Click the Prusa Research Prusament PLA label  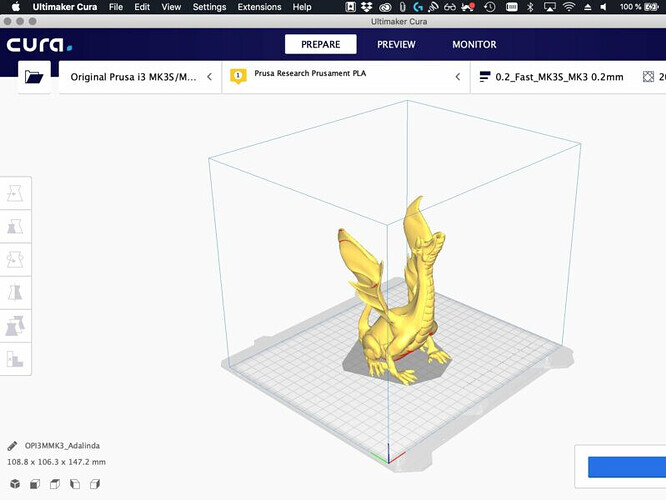click(310, 73)
